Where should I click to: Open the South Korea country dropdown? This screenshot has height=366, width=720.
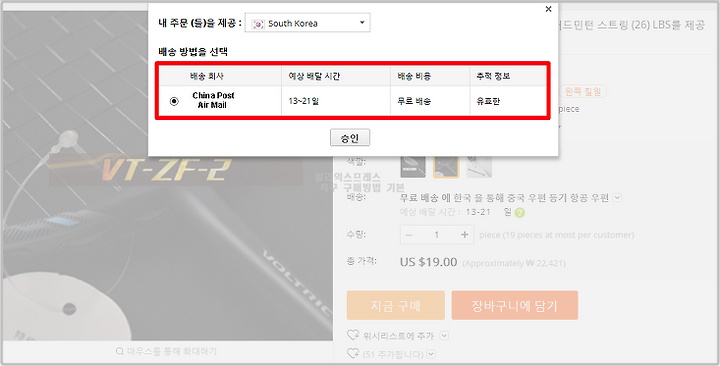tap(307, 23)
